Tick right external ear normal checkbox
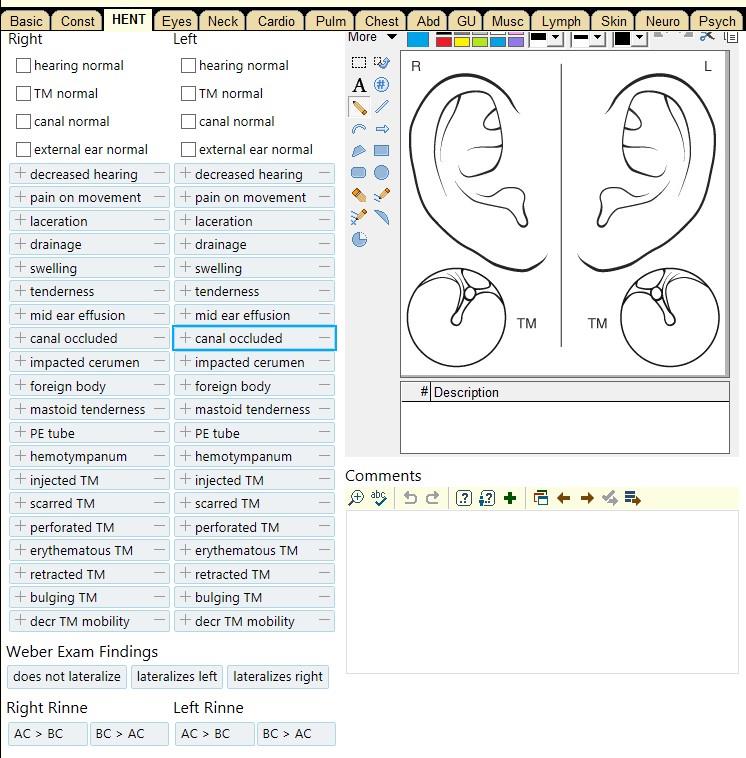The width and height of the screenshot is (746, 758). pos(24,150)
